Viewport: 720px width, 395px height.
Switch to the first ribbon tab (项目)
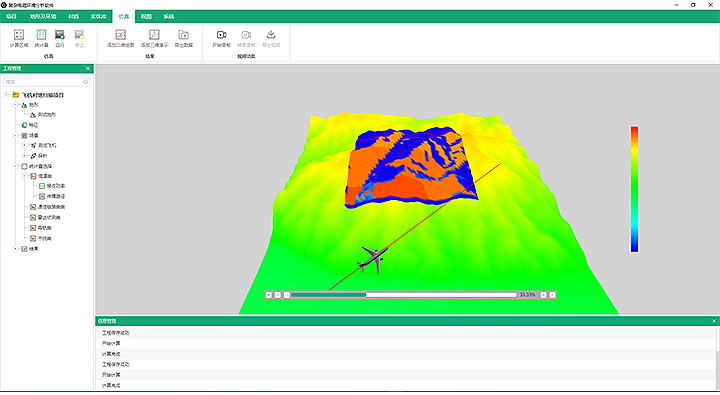11,17
